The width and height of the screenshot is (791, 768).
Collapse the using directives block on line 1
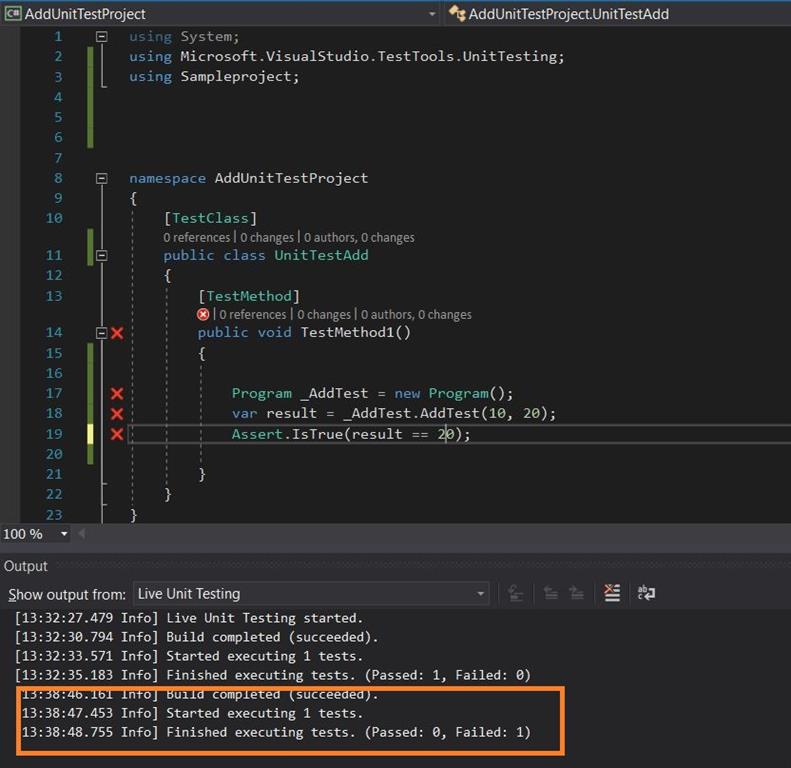point(101,36)
